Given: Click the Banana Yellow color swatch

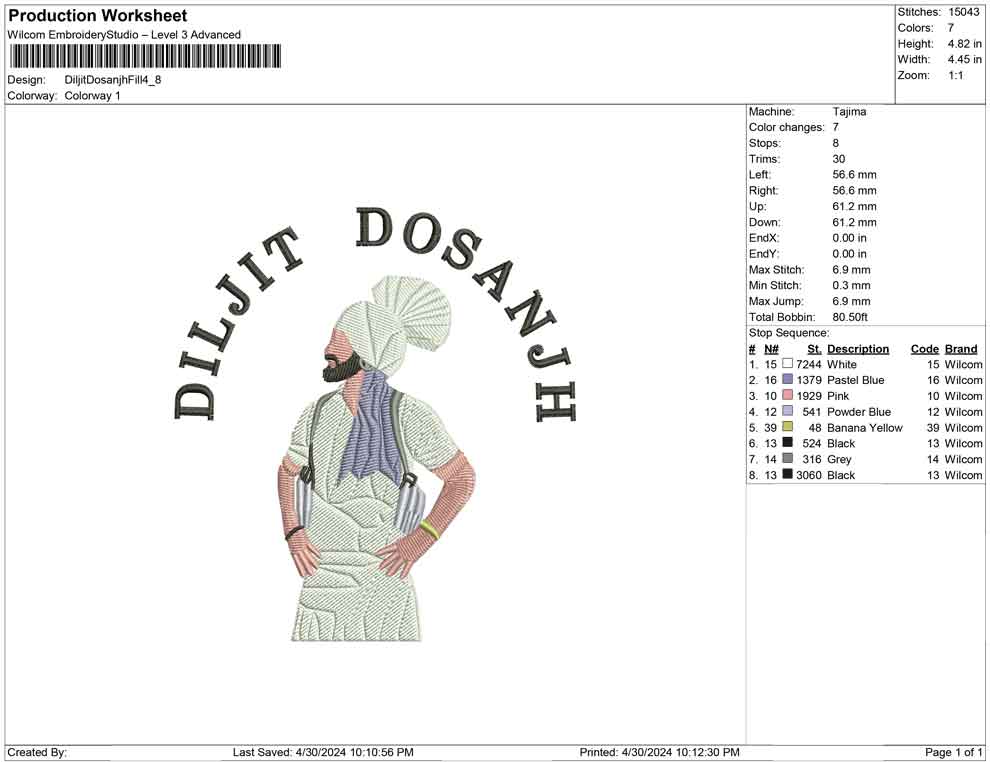Looking at the screenshot, I should [x=787, y=427].
